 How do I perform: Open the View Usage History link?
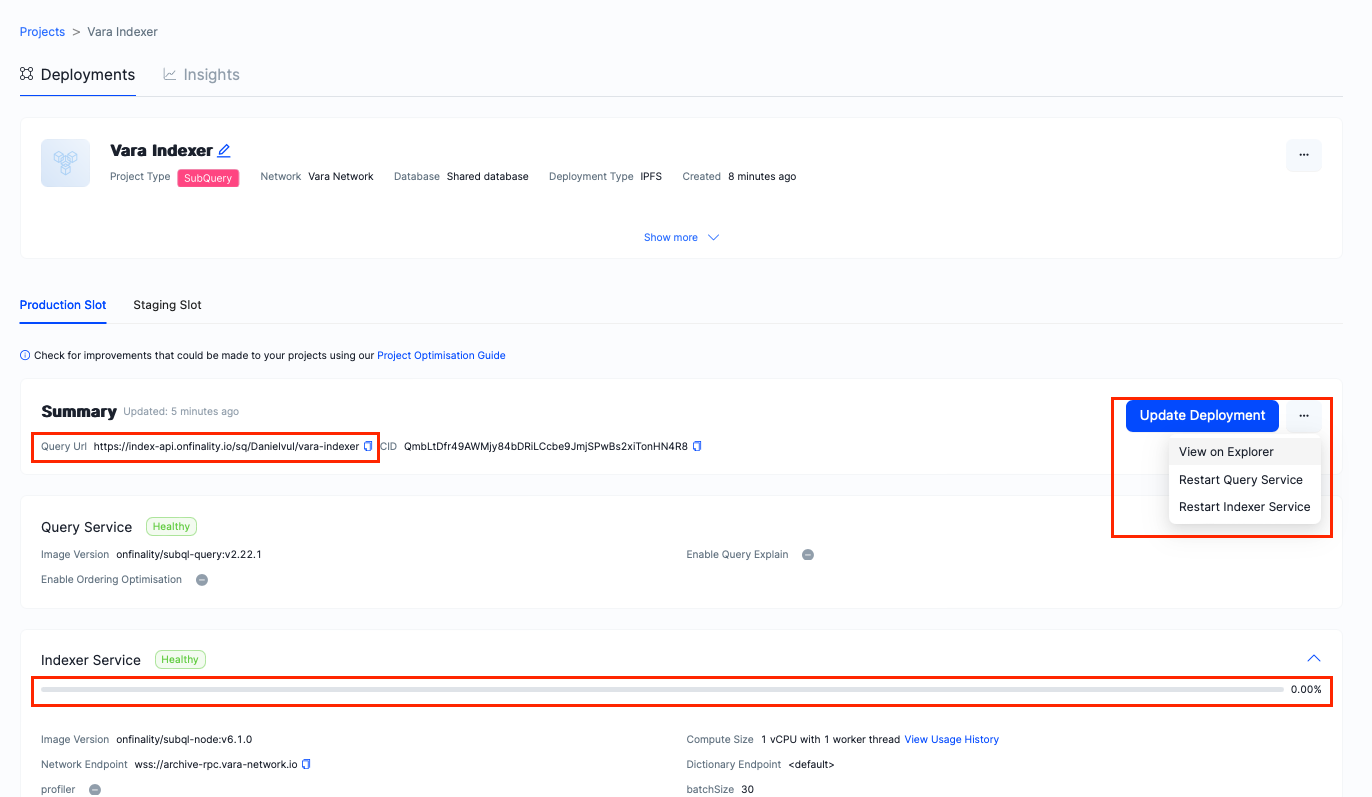[951, 739]
